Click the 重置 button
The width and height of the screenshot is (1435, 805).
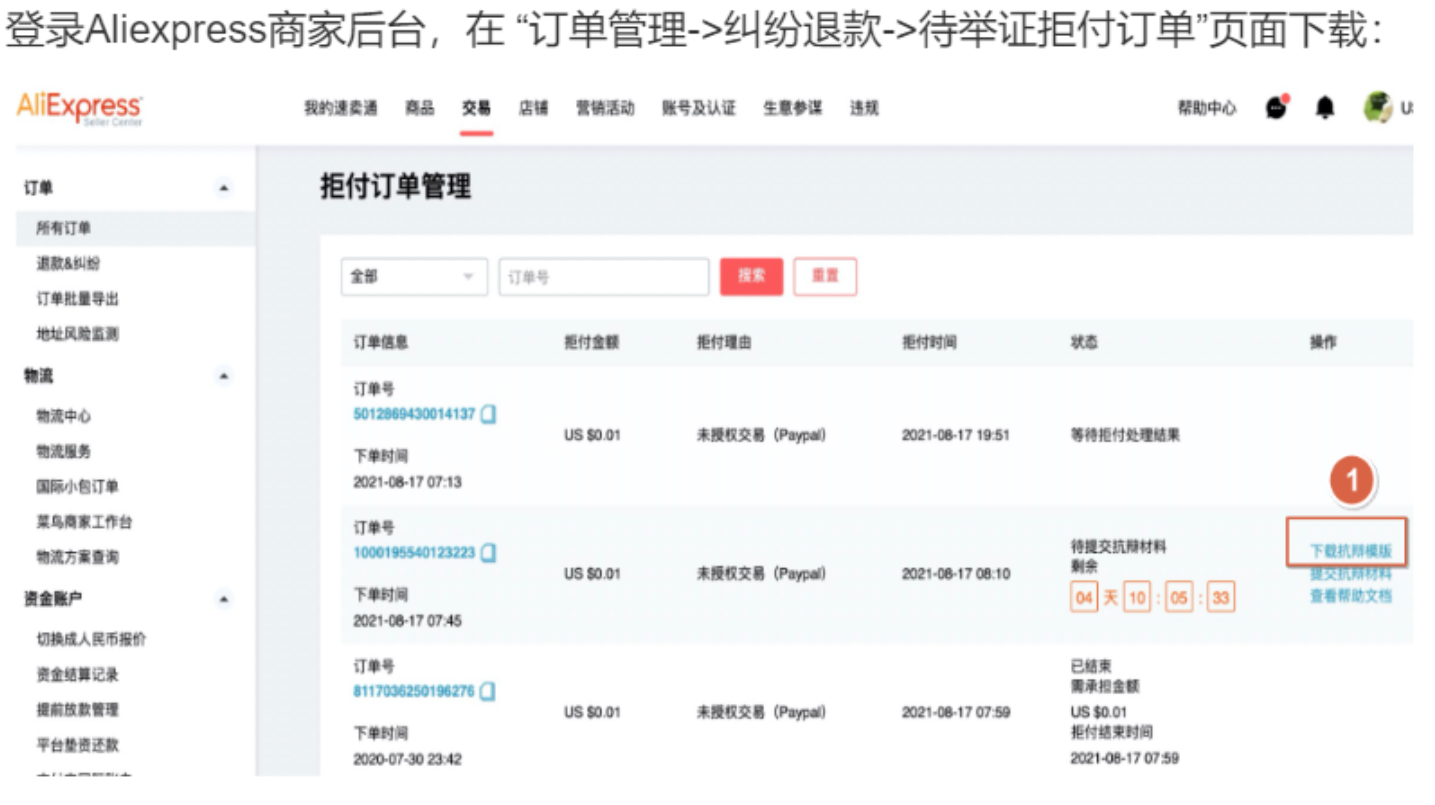click(825, 277)
